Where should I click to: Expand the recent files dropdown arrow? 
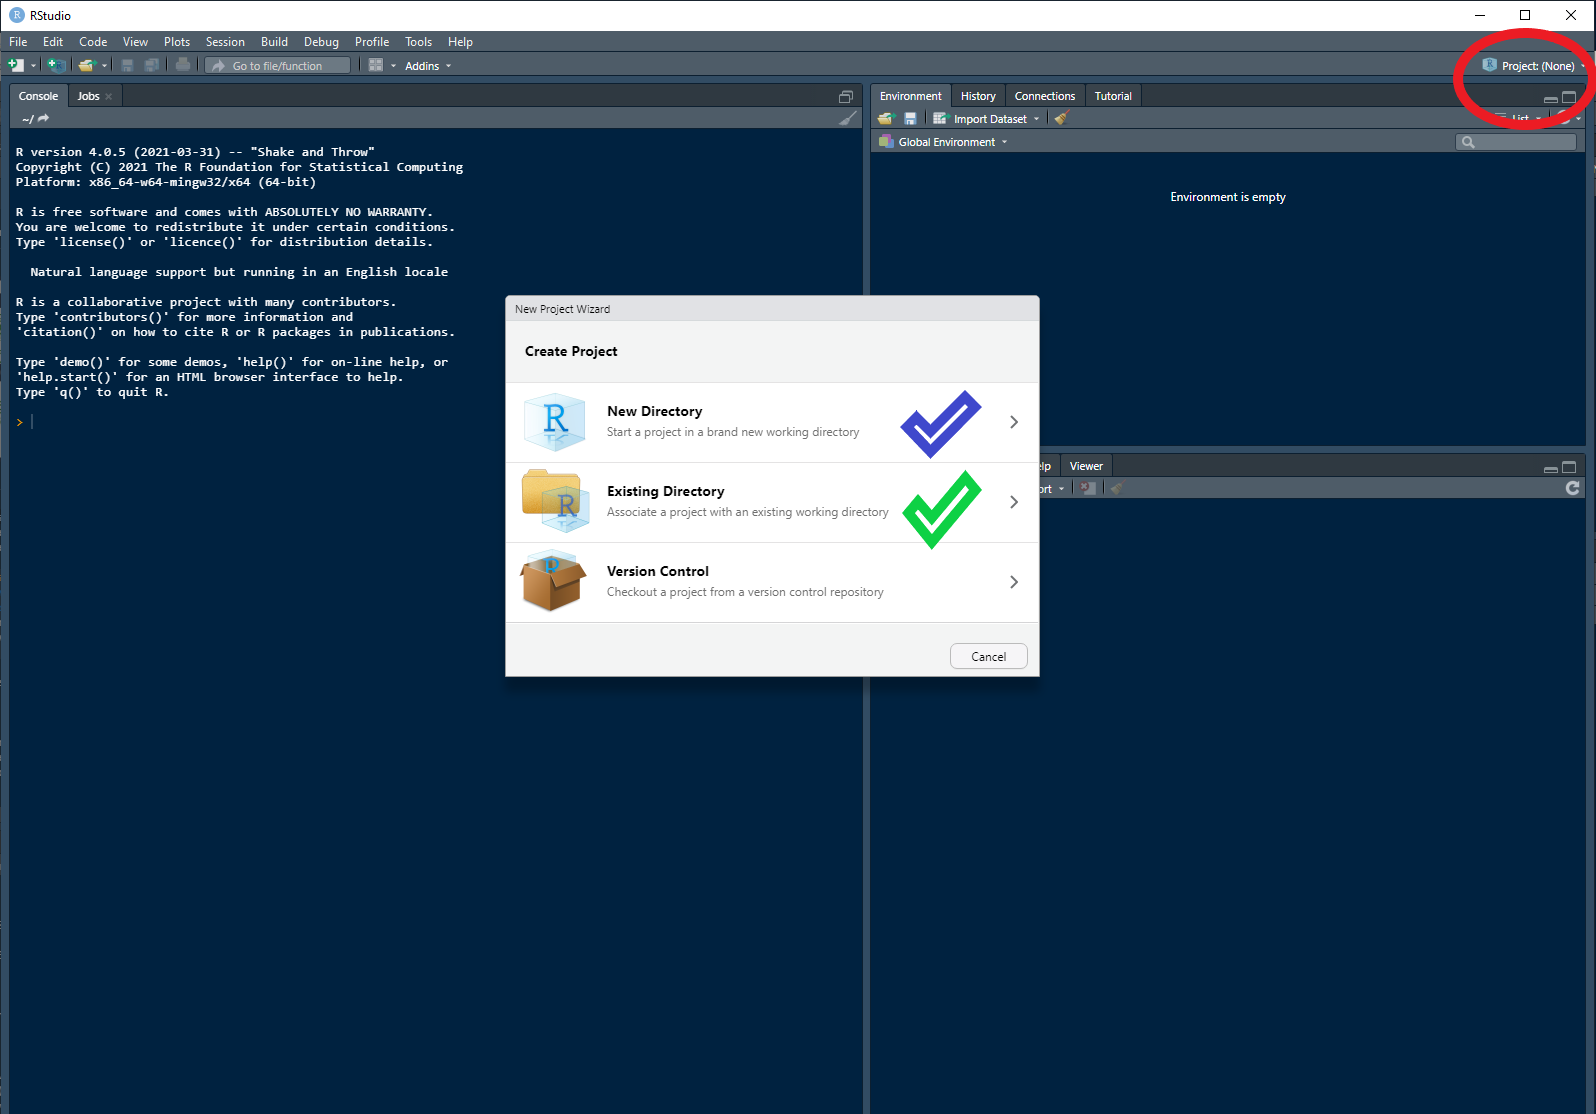[x=104, y=66]
